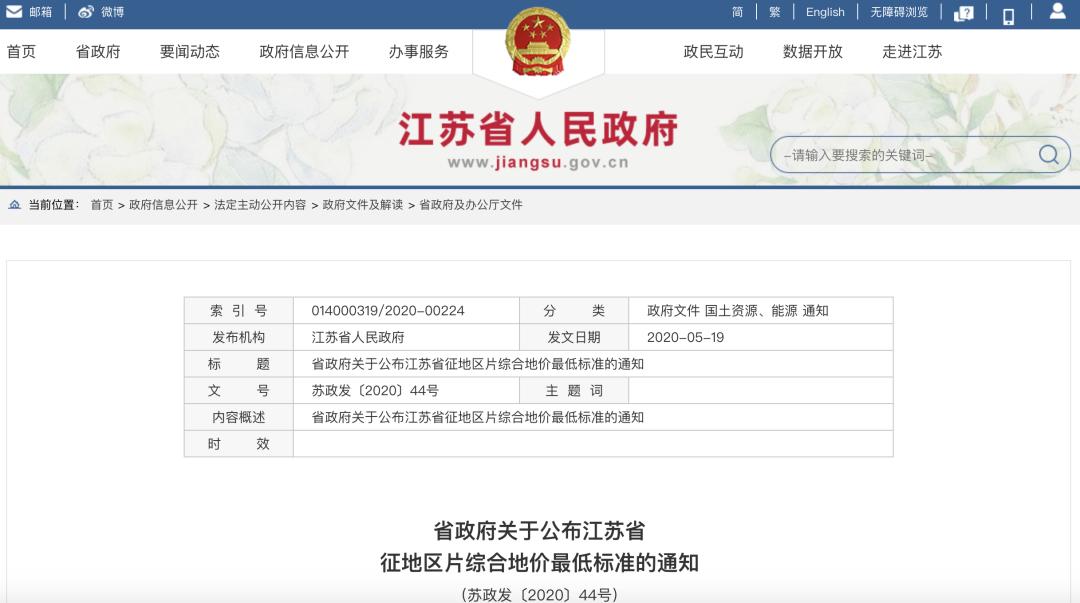Click the question mark help icon
This screenshot has width=1080, height=603.
(x=962, y=12)
